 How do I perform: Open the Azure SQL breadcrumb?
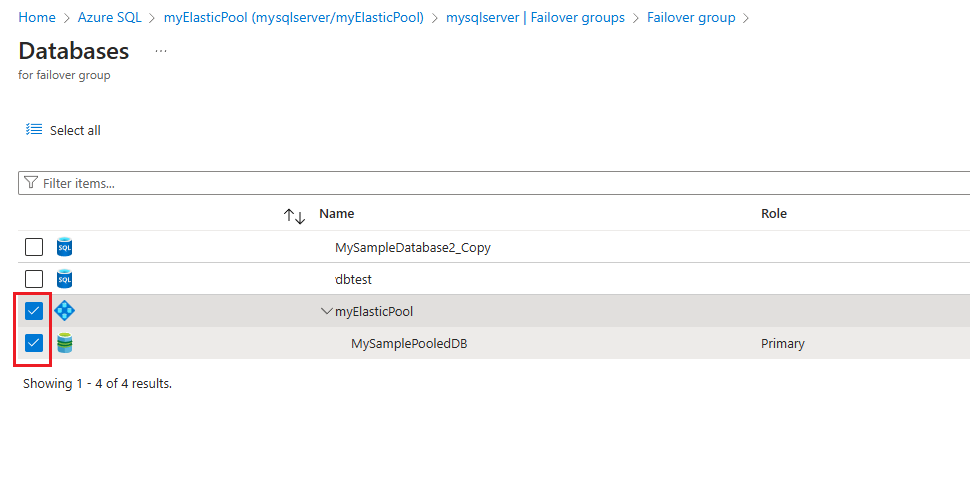(x=109, y=17)
